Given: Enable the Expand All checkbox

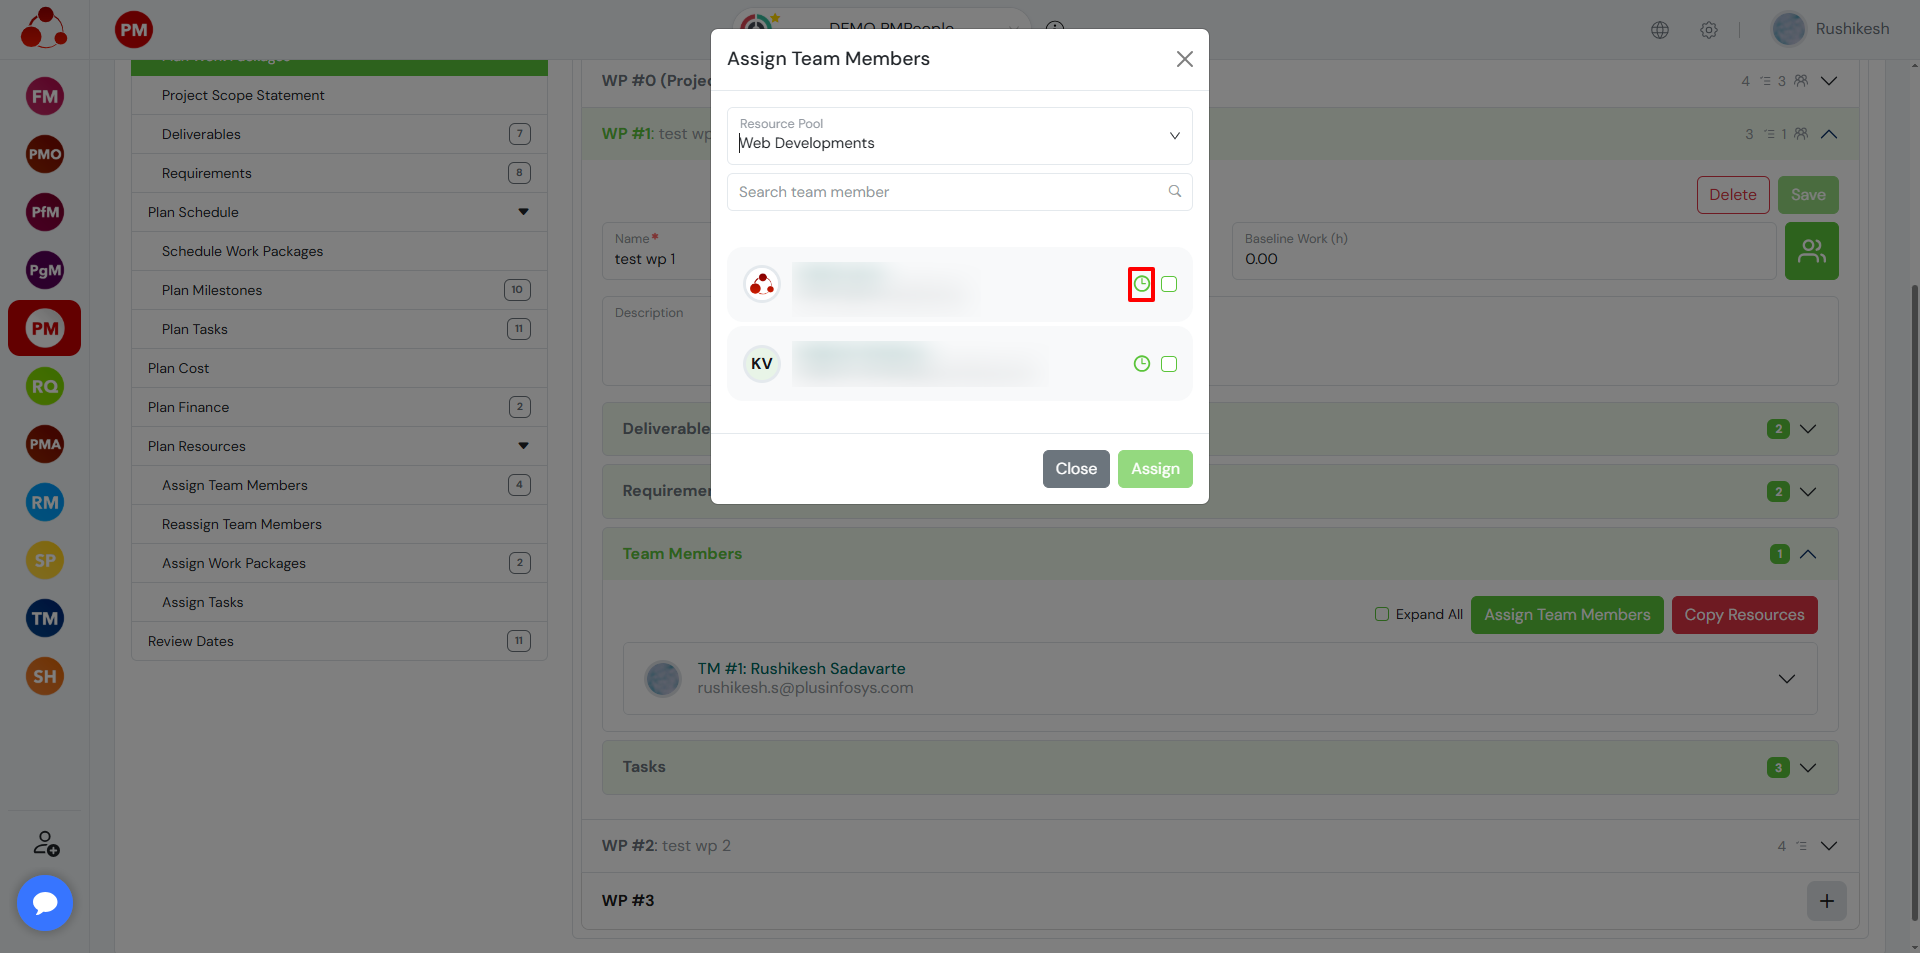Looking at the screenshot, I should click(1382, 614).
